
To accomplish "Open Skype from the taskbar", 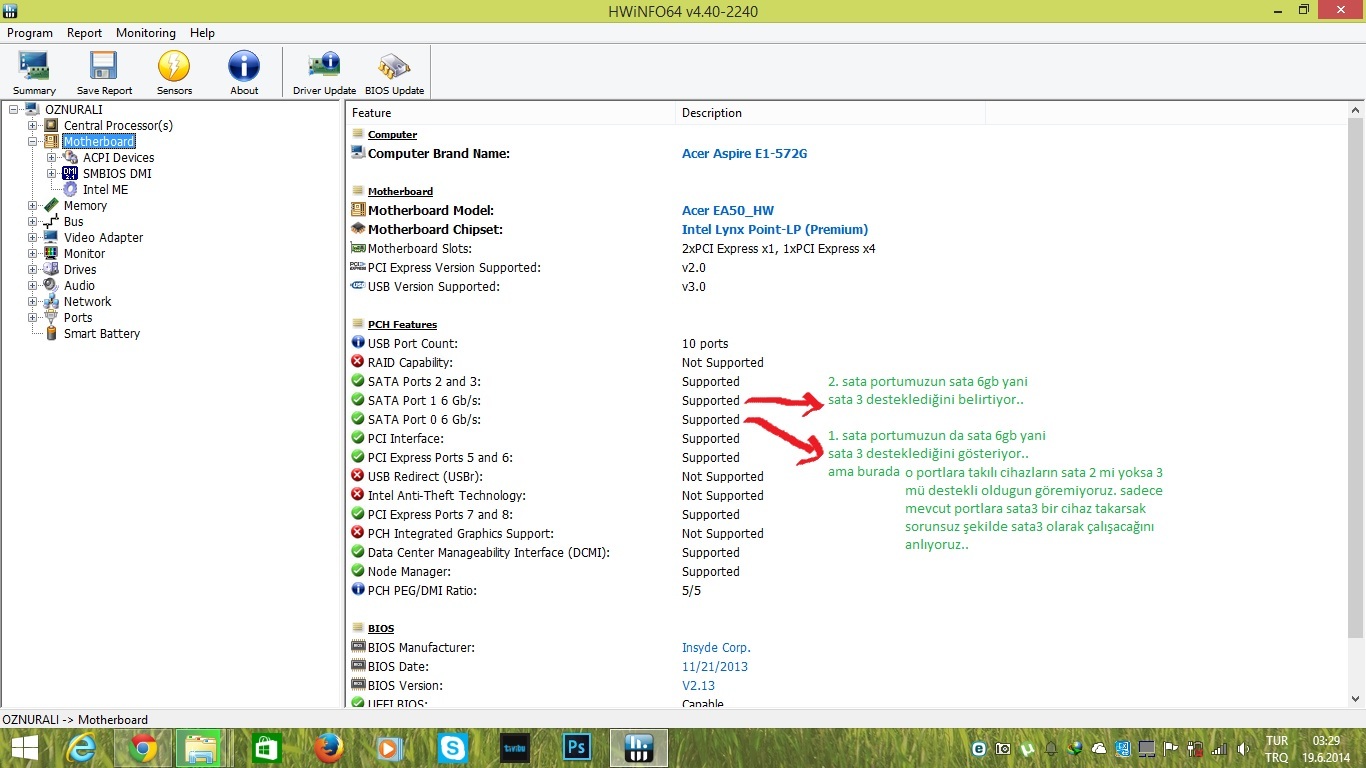I will click(x=453, y=748).
